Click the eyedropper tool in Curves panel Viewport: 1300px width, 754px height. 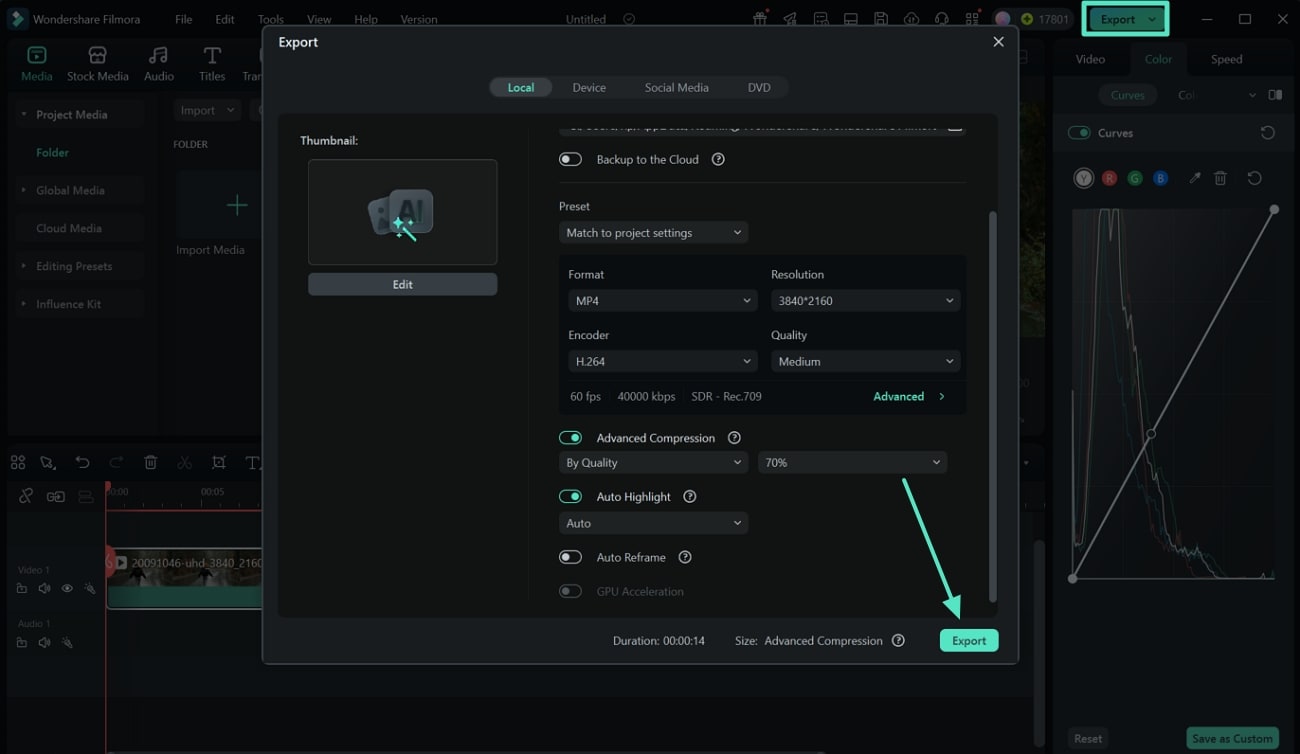pos(1194,178)
